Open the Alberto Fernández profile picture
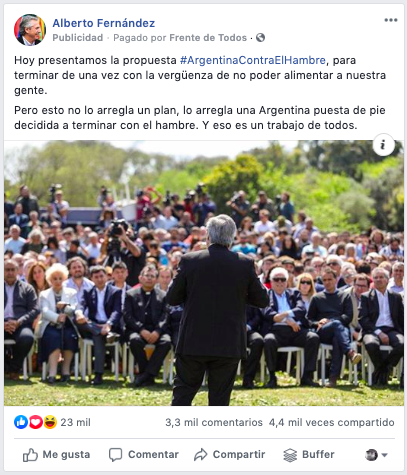The height and width of the screenshot is (475, 407). [30, 30]
